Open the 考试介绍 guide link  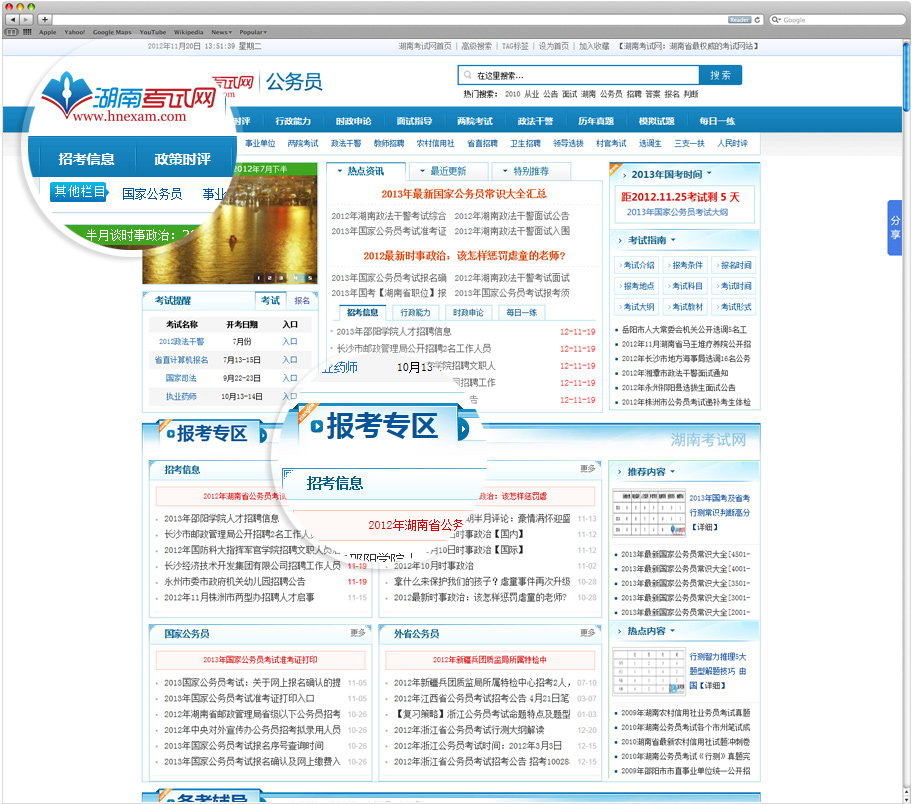(638, 265)
